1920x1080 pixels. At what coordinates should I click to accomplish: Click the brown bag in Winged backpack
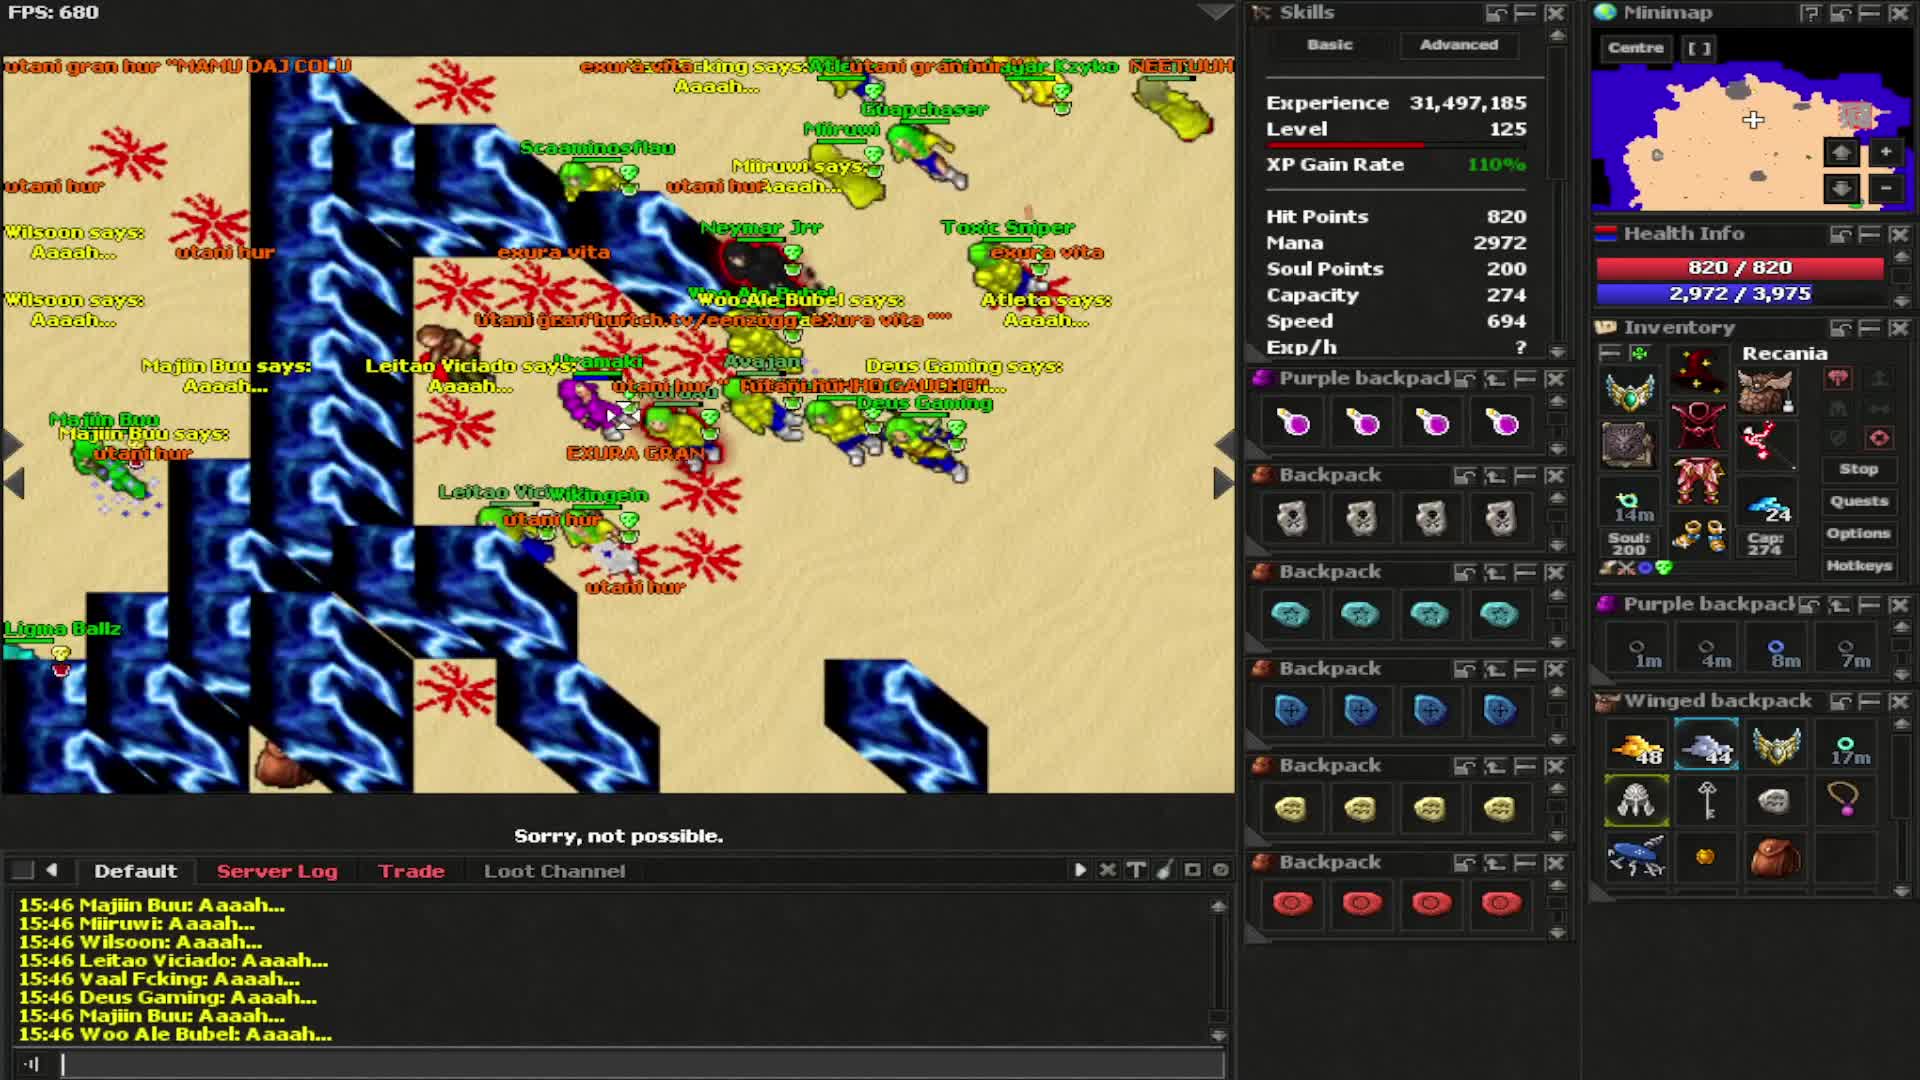(x=1776, y=856)
